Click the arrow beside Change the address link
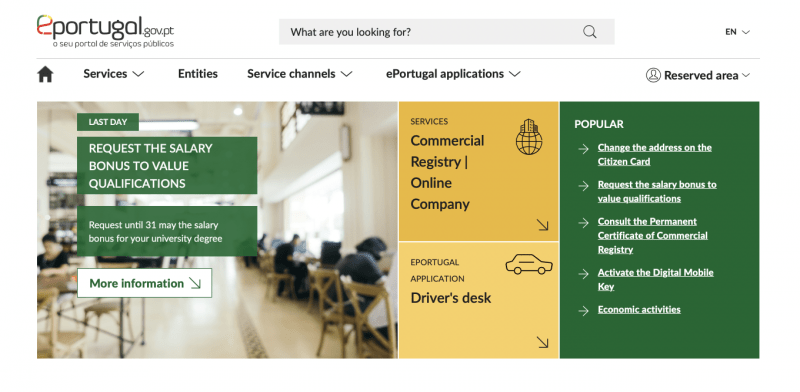800x392 pixels. [x=583, y=149]
